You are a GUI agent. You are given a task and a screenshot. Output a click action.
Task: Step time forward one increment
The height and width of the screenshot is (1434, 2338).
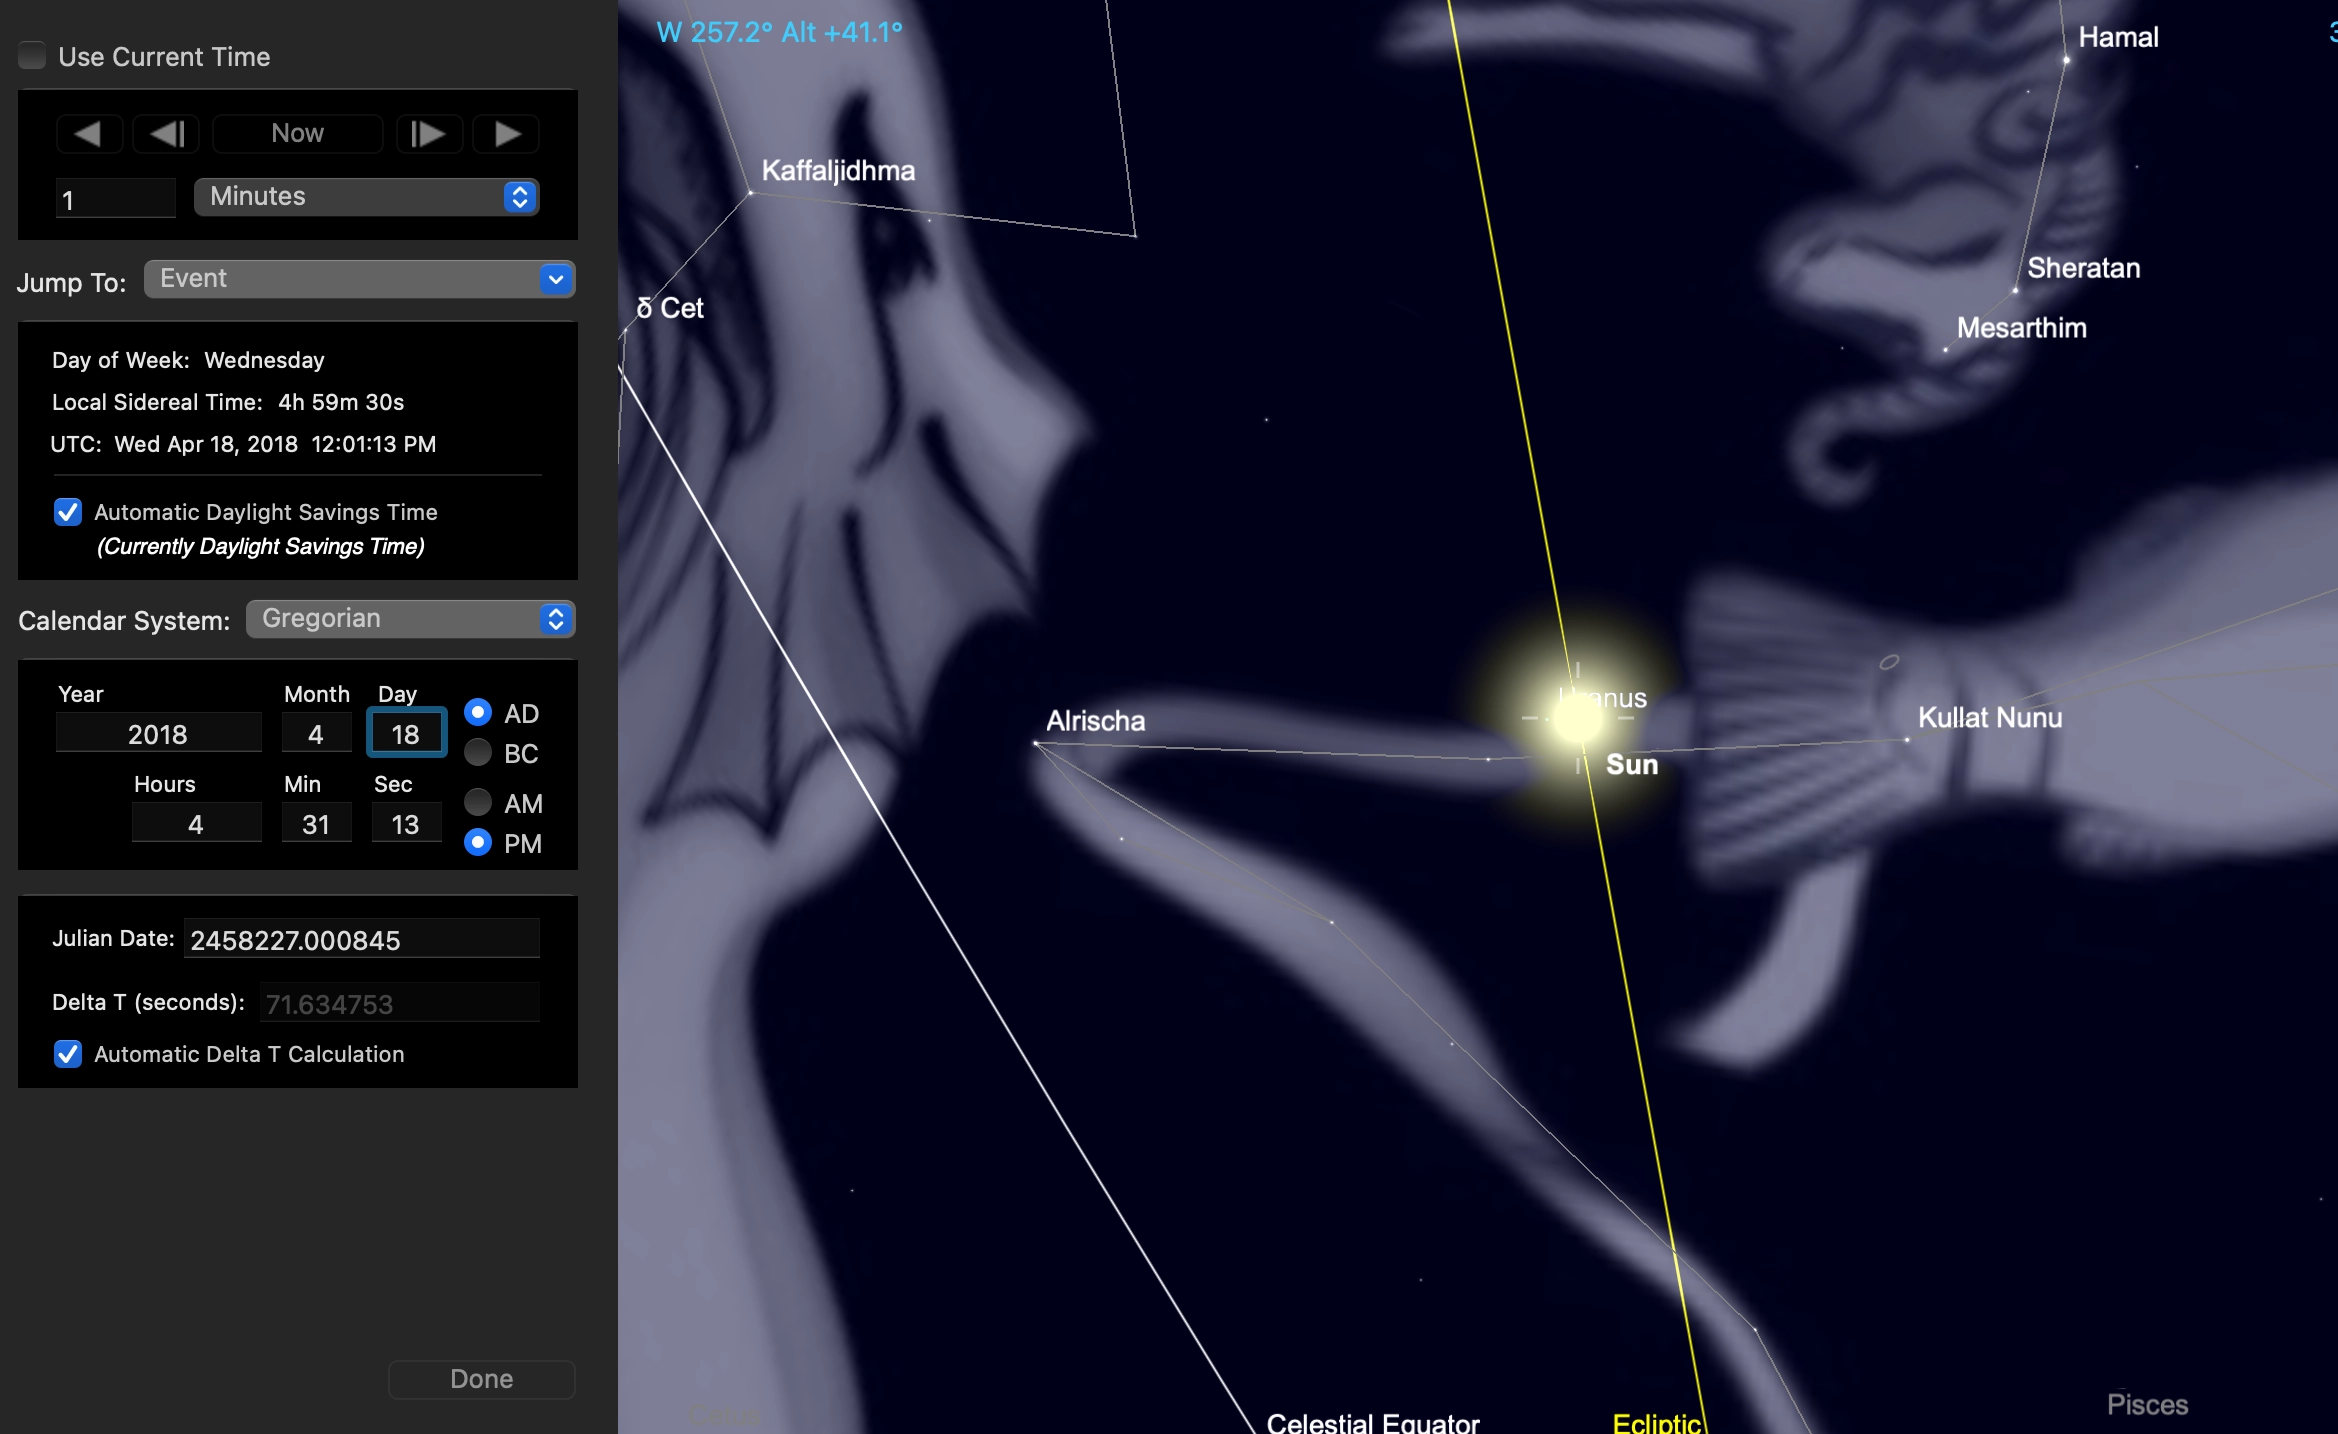[x=428, y=134]
